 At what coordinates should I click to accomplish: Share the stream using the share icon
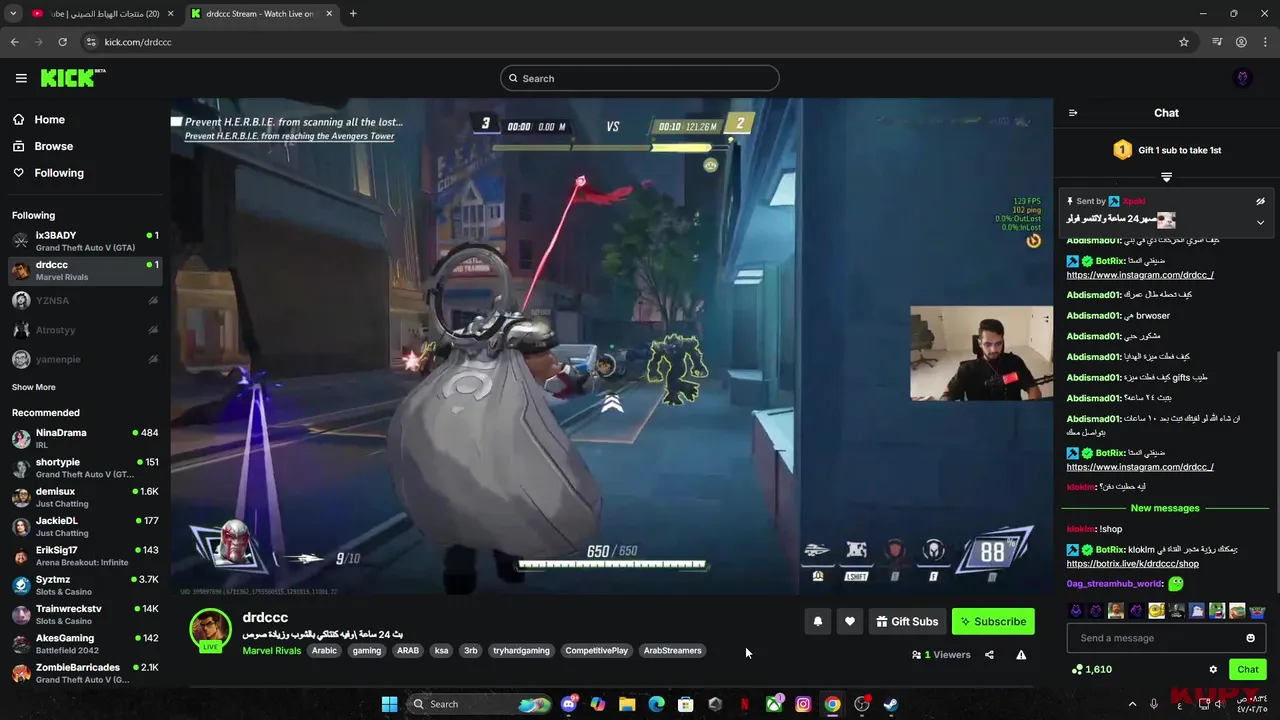pyautogui.click(x=989, y=655)
